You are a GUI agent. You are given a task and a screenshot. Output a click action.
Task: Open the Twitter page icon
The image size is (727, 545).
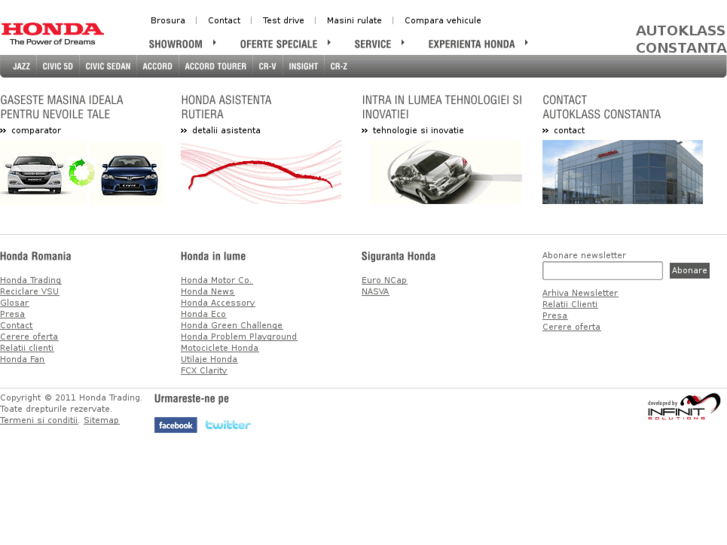(x=228, y=425)
